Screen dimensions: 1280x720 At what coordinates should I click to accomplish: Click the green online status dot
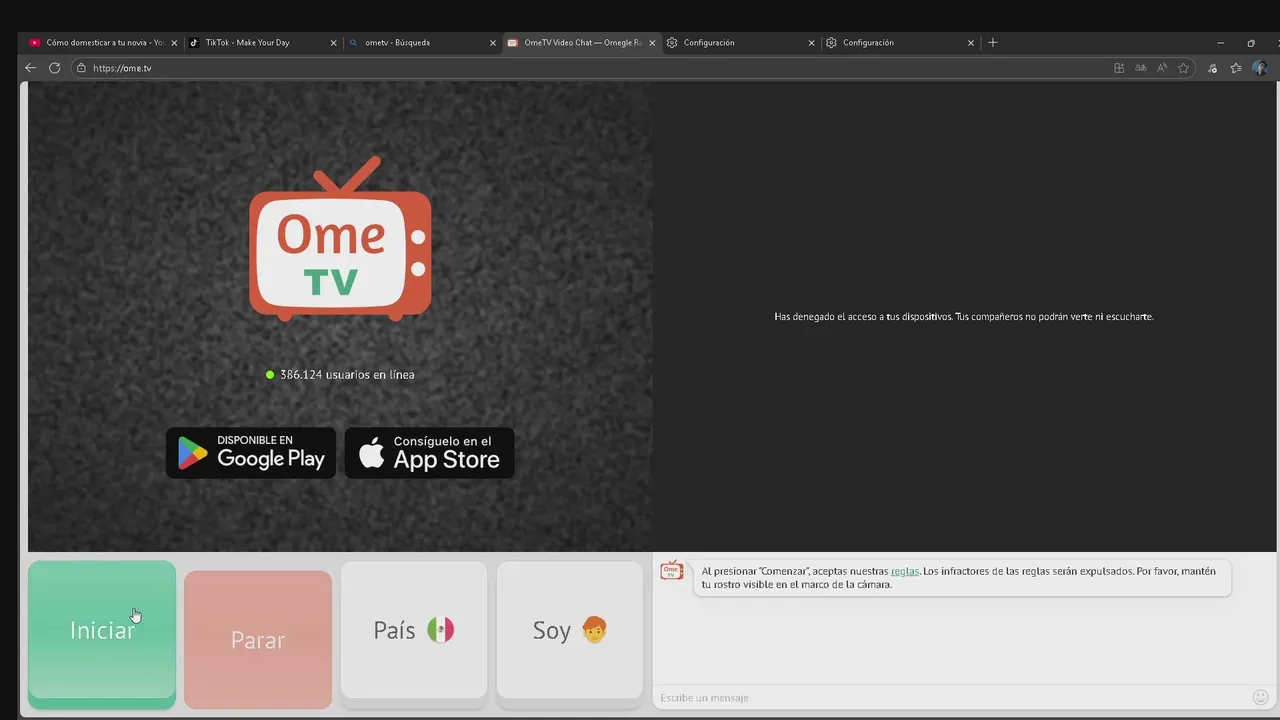(x=270, y=374)
